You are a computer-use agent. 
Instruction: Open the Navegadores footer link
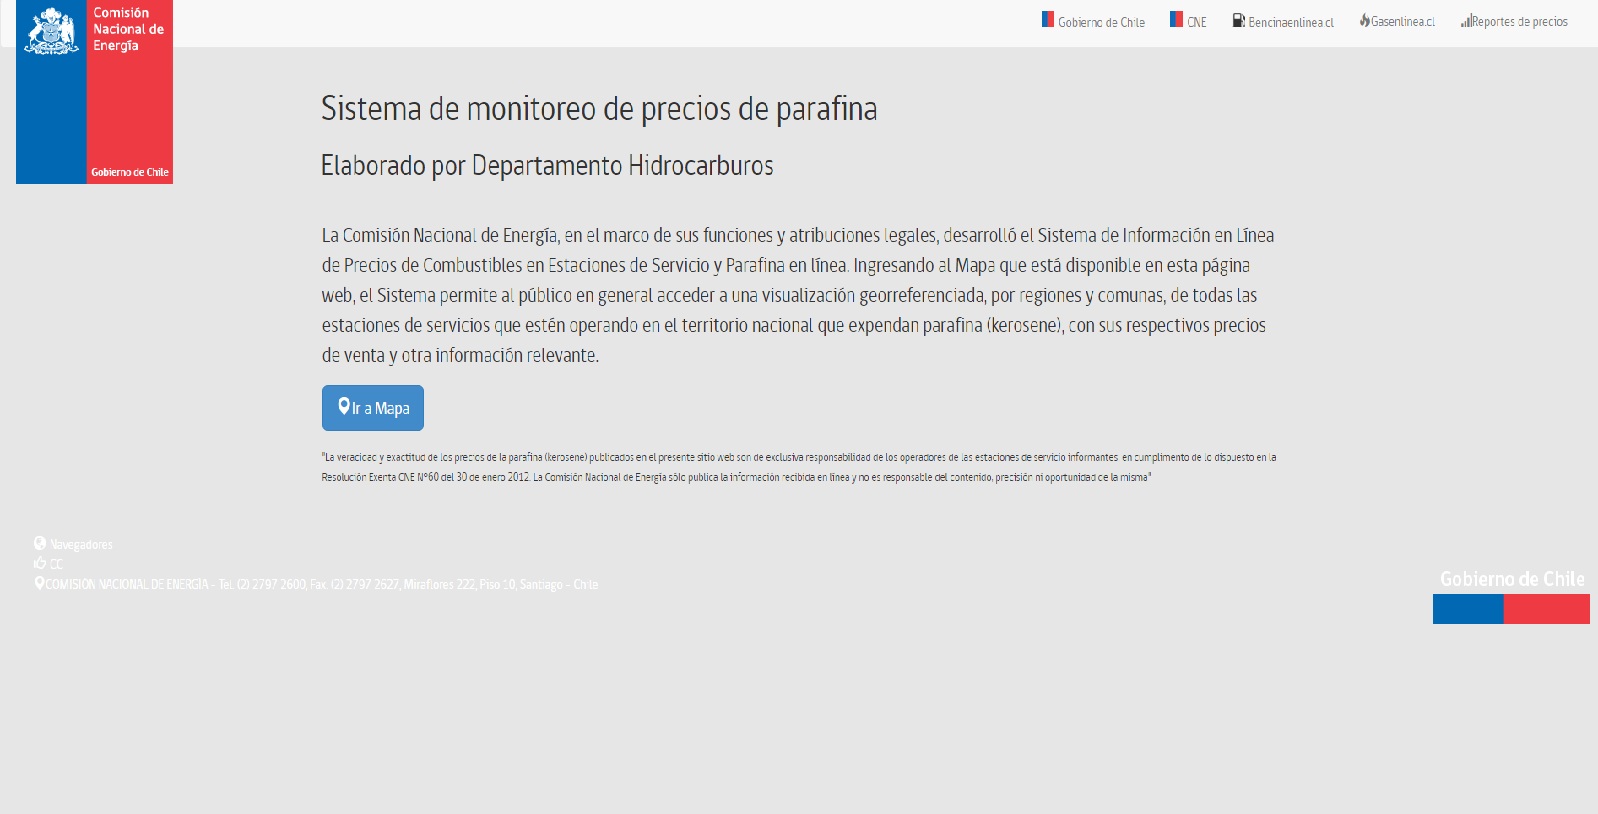pyautogui.click(x=81, y=545)
